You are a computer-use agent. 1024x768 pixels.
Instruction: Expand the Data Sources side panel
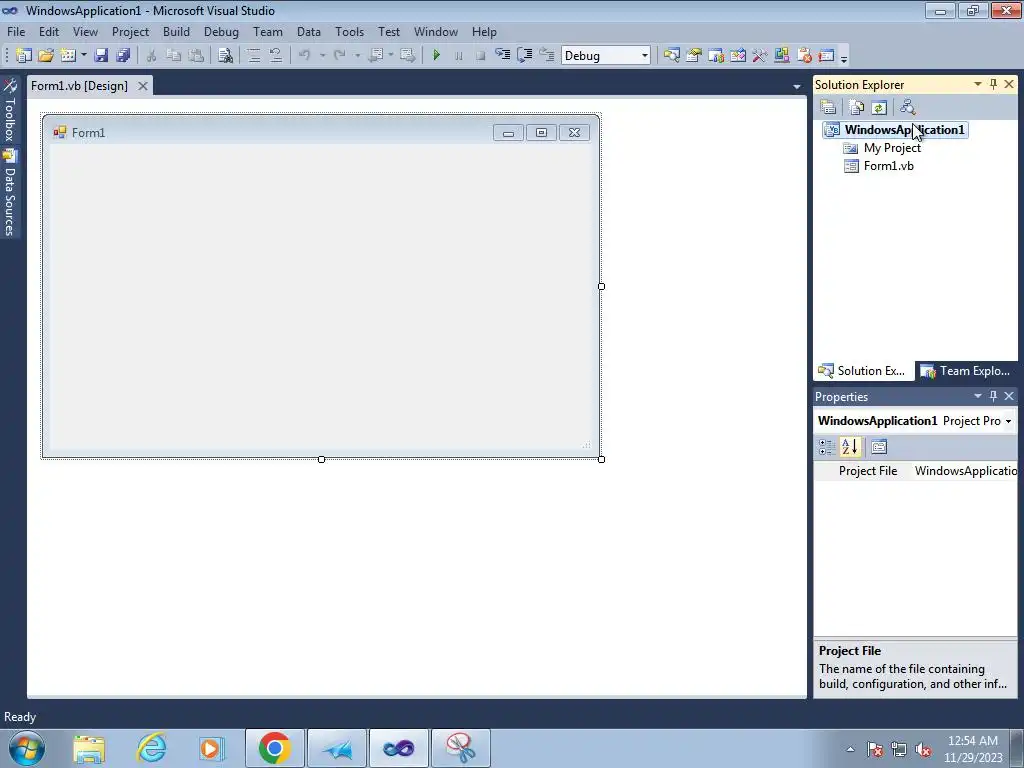10,193
